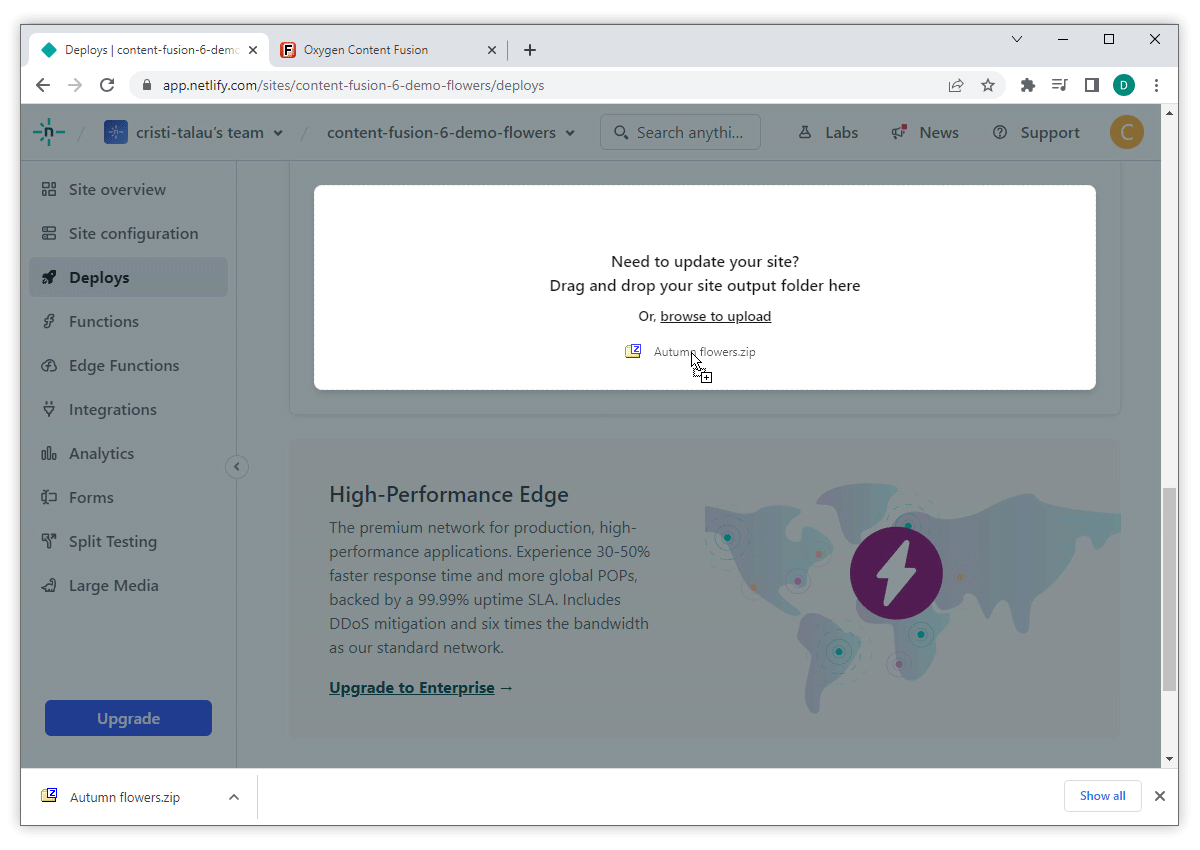
Task: Switch to the Oxygen Content Fusion tab
Action: coord(390,50)
